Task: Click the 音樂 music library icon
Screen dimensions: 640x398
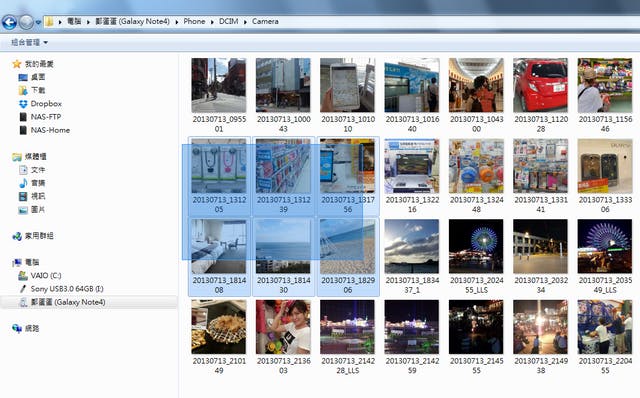Action: pos(23,183)
